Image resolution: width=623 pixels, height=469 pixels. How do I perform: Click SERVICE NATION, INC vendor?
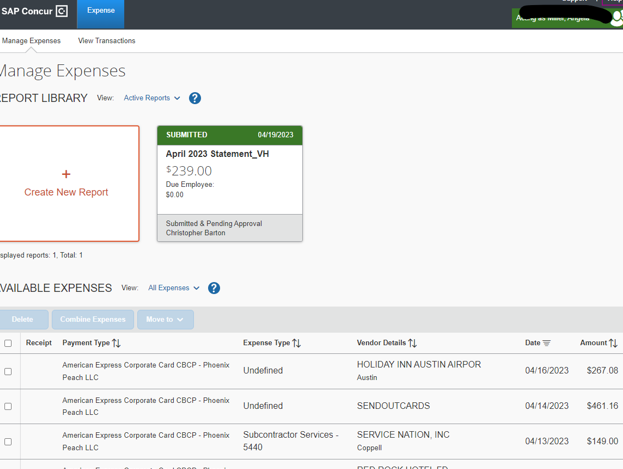point(403,435)
